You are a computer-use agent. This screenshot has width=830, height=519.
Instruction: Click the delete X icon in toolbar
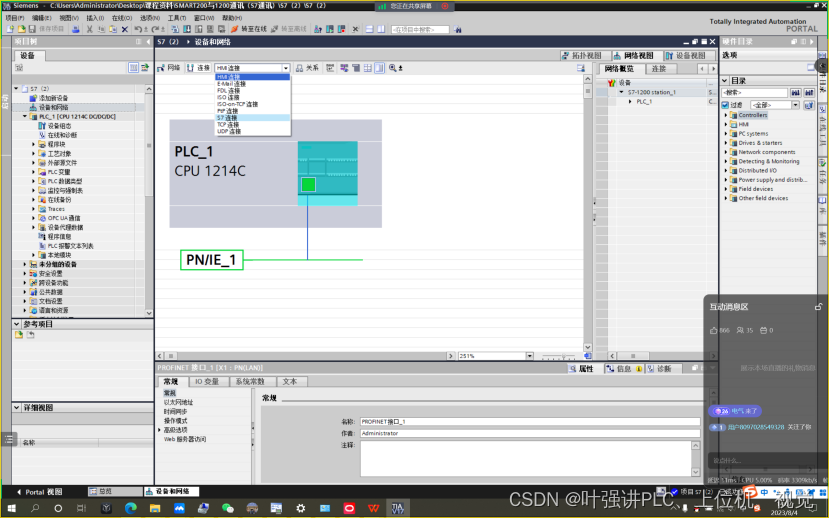click(x=125, y=29)
